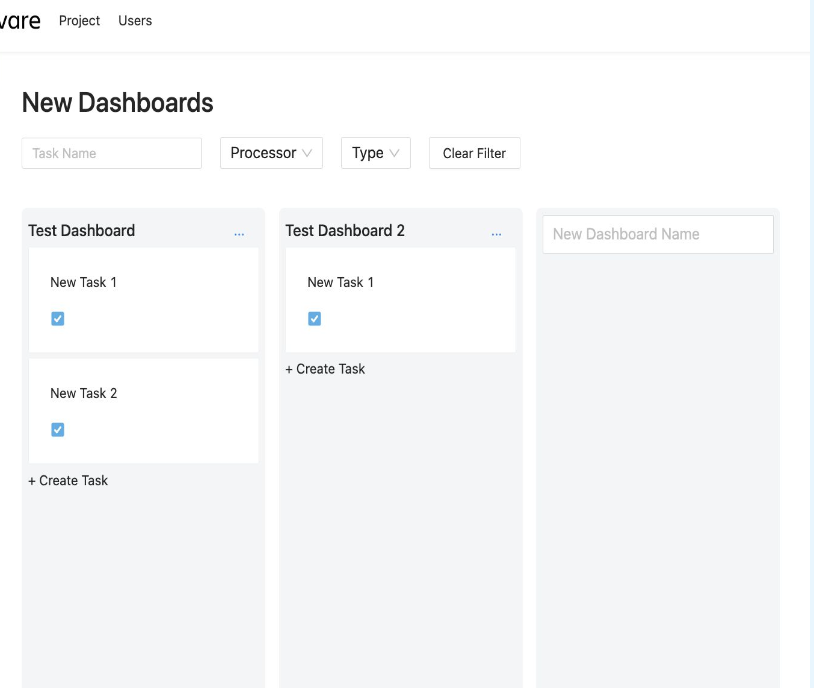Toggle checkbox on New Task 1 in Test Dashboard

point(57,318)
